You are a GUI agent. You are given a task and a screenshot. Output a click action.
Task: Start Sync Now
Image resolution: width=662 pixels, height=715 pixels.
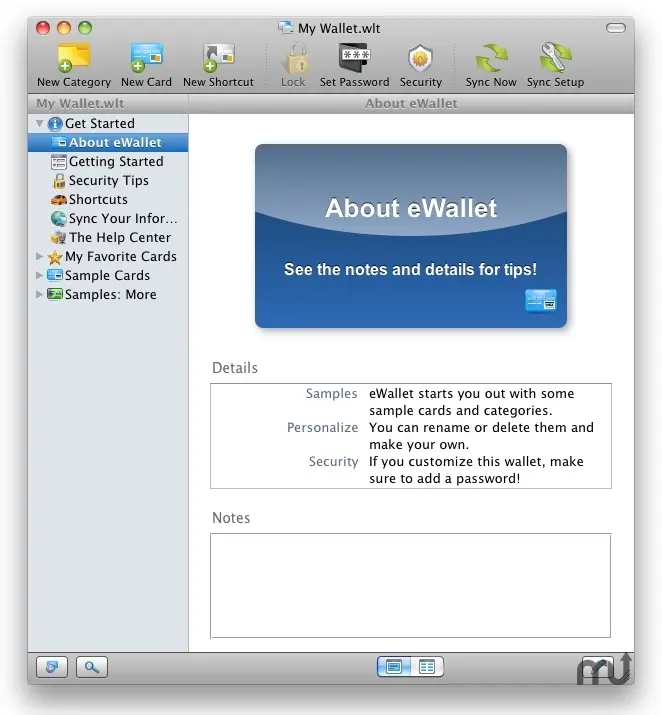[x=491, y=65]
